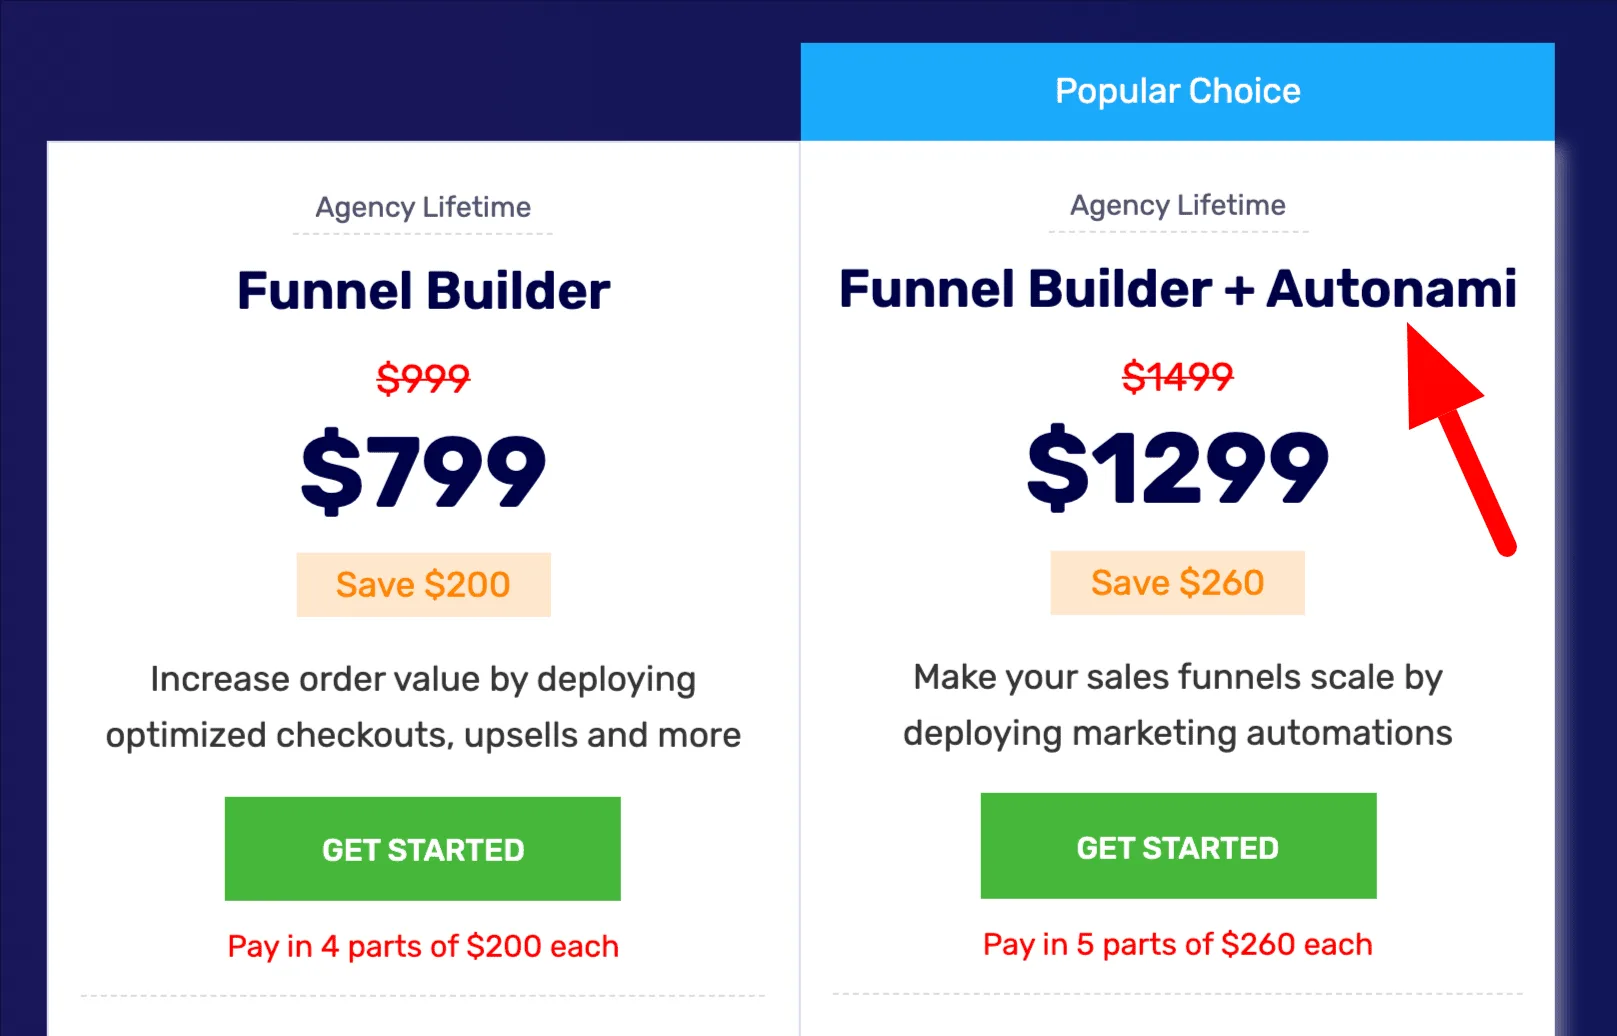1617x1036 pixels.
Task: Click the Autonami word in plan title
Action: [1392, 289]
